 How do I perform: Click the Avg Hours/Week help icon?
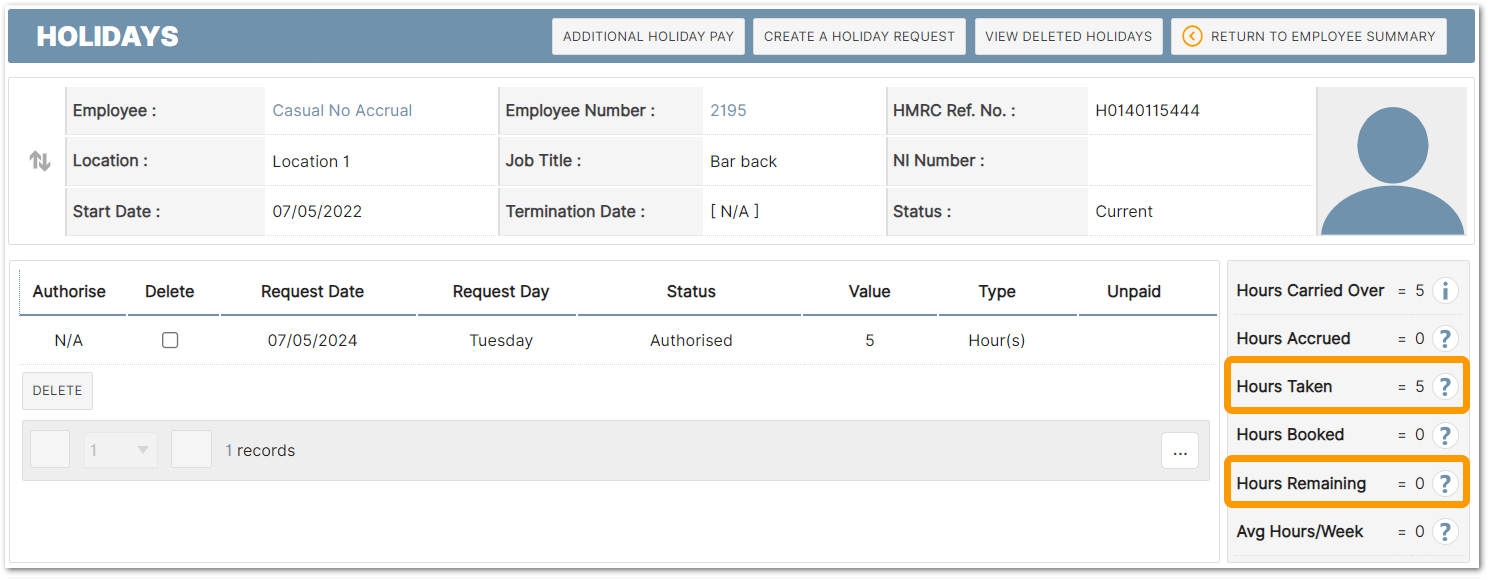coord(1445,532)
